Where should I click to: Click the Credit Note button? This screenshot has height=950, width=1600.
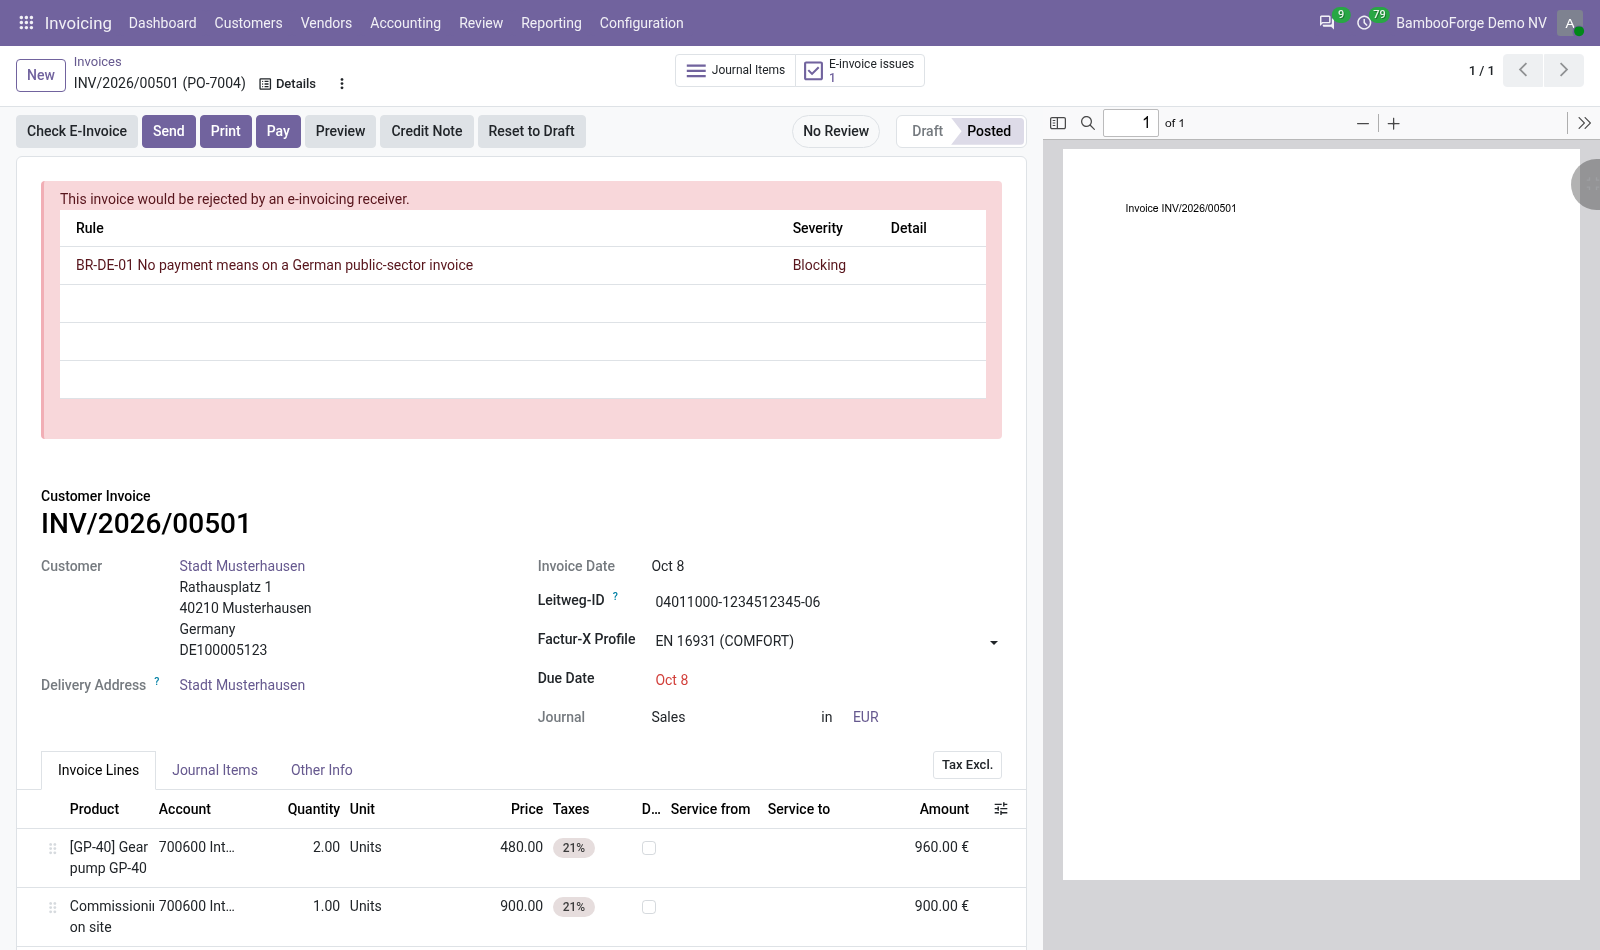427,131
